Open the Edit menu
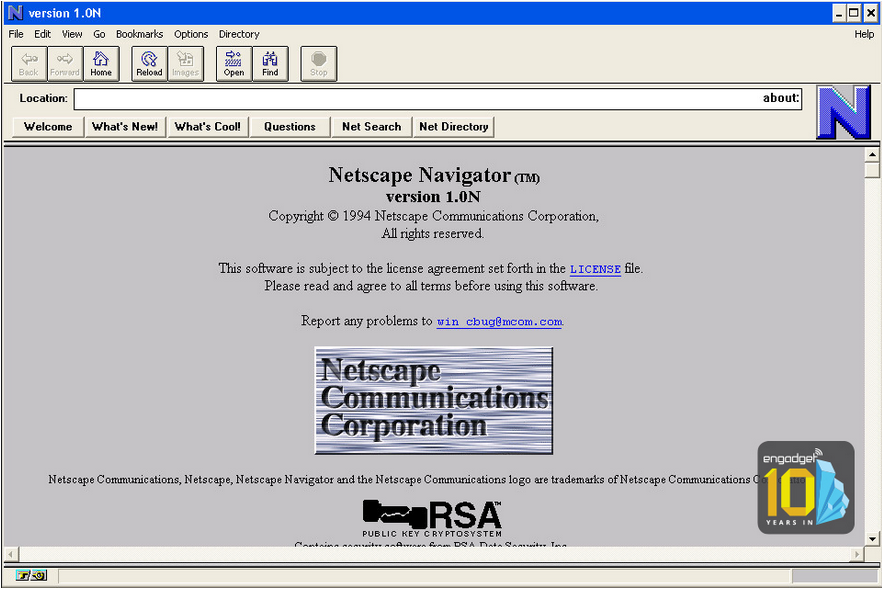The image size is (883, 589). pyautogui.click(x=42, y=34)
